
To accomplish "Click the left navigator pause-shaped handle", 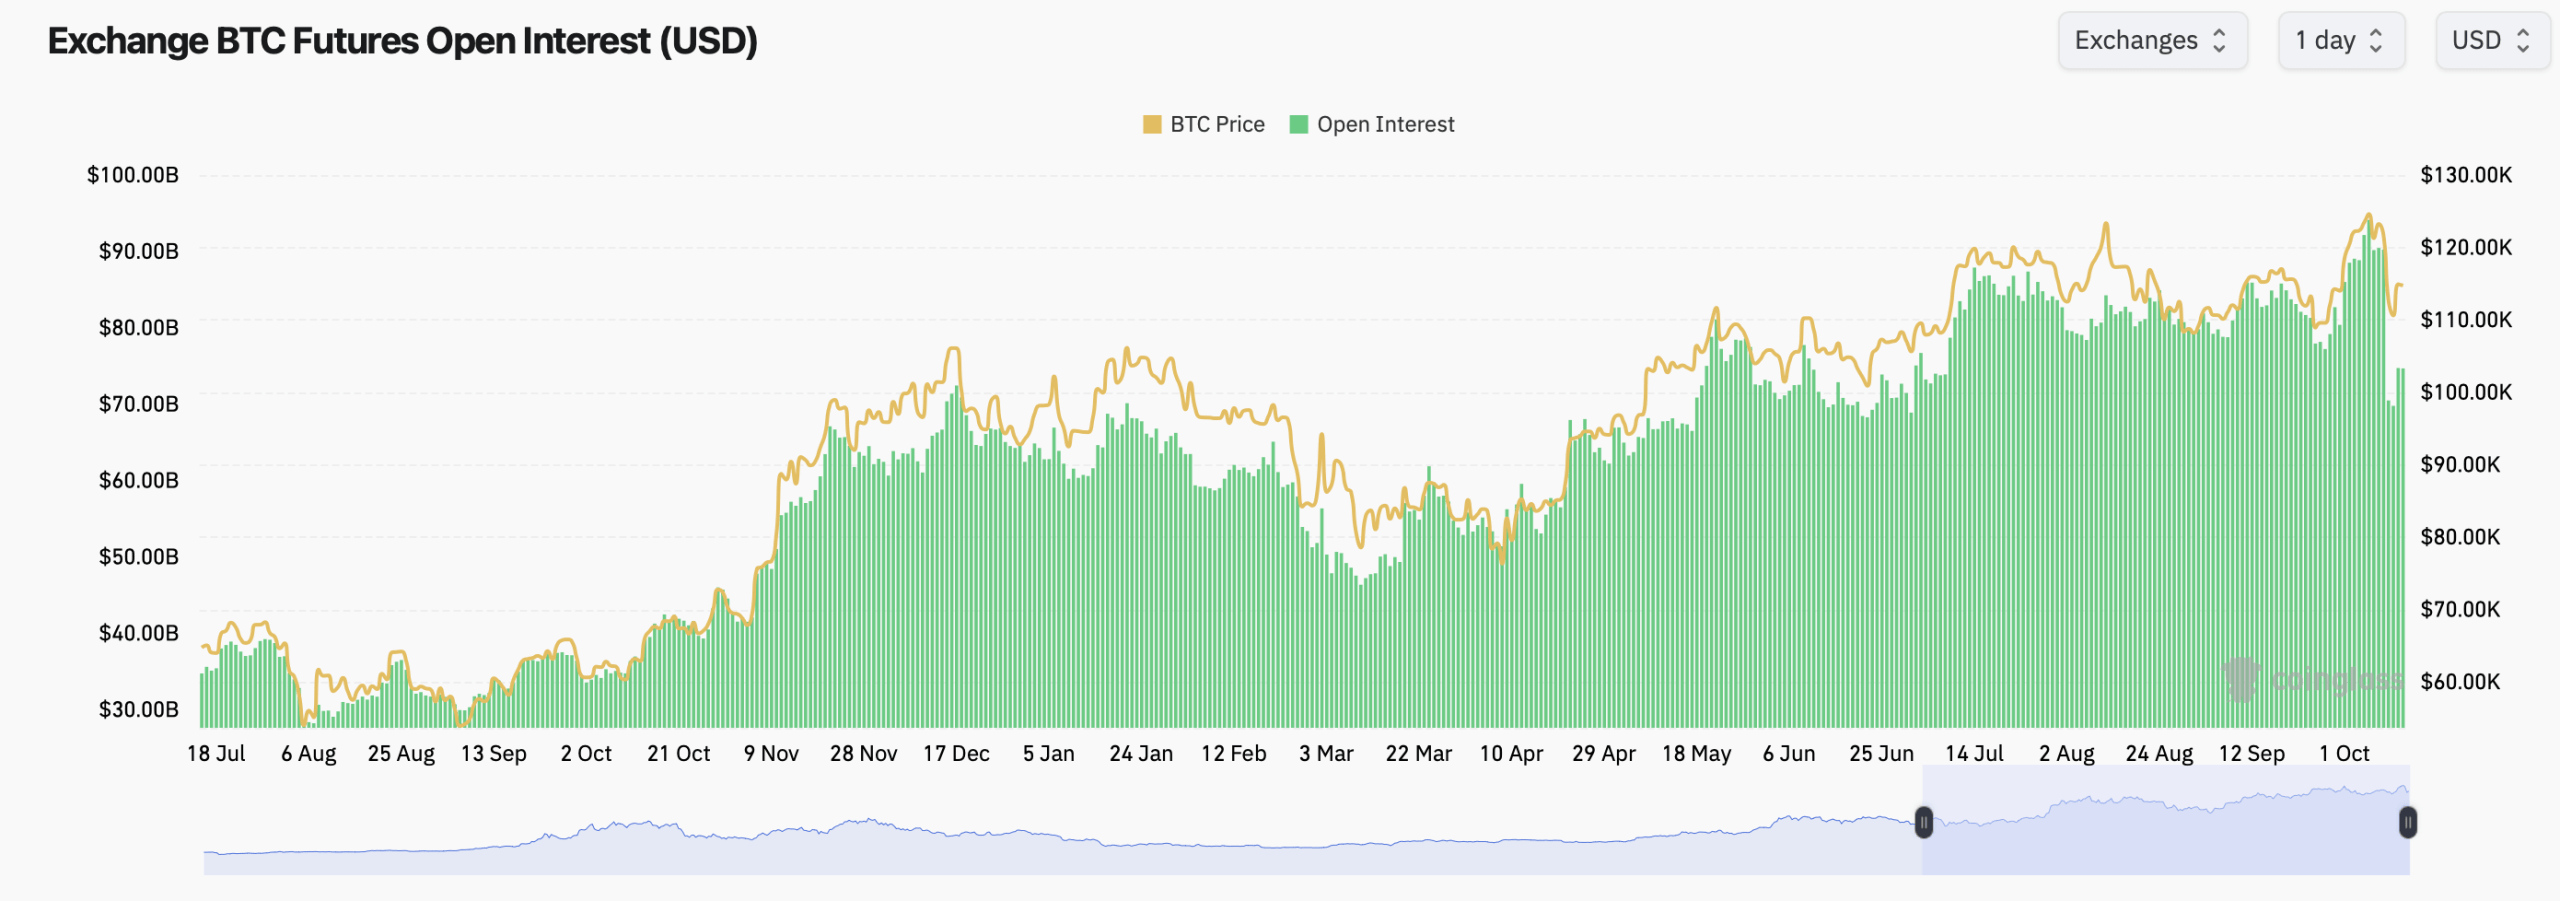I will (x=1925, y=822).
